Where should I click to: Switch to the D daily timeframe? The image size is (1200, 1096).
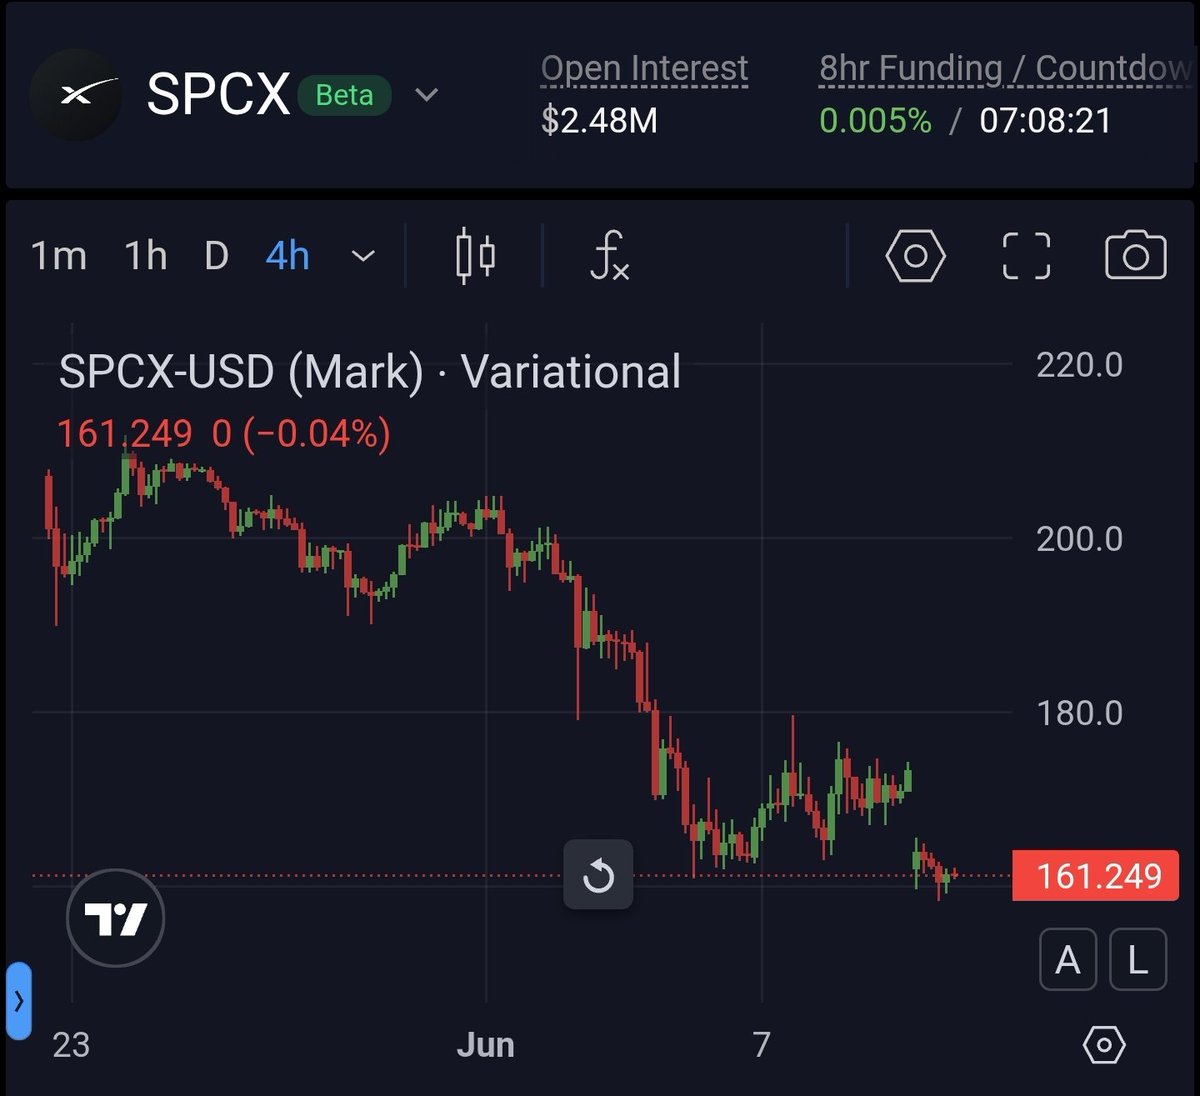[x=216, y=256]
